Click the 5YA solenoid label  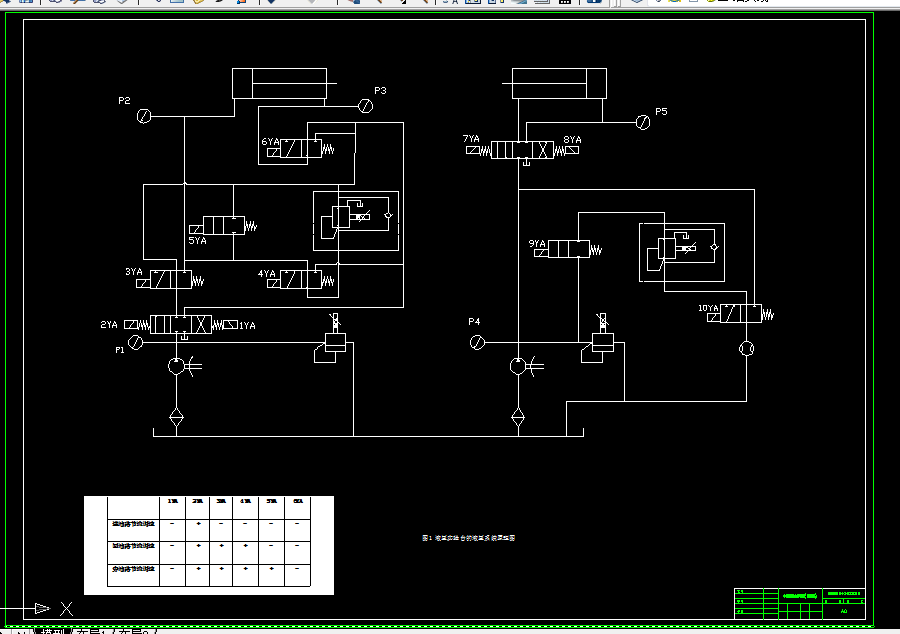197,240
